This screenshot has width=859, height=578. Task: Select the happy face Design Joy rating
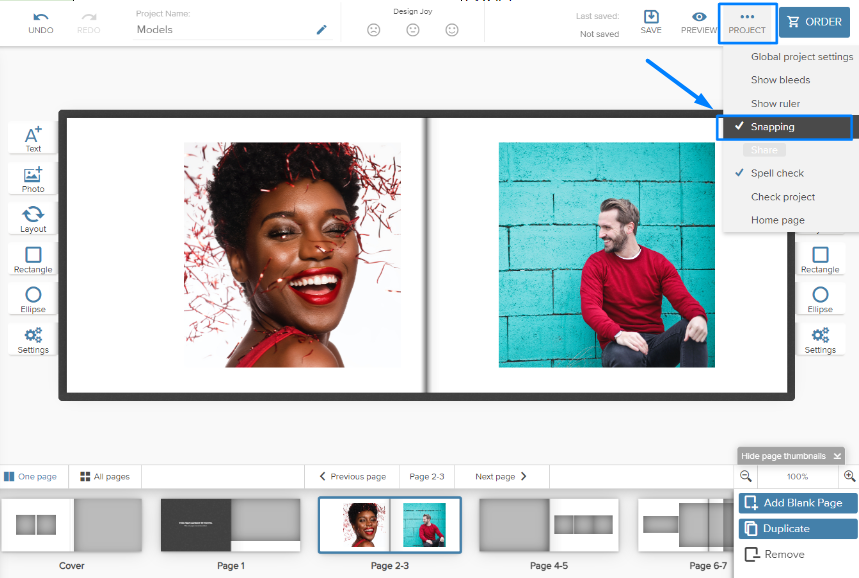coord(452,30)
